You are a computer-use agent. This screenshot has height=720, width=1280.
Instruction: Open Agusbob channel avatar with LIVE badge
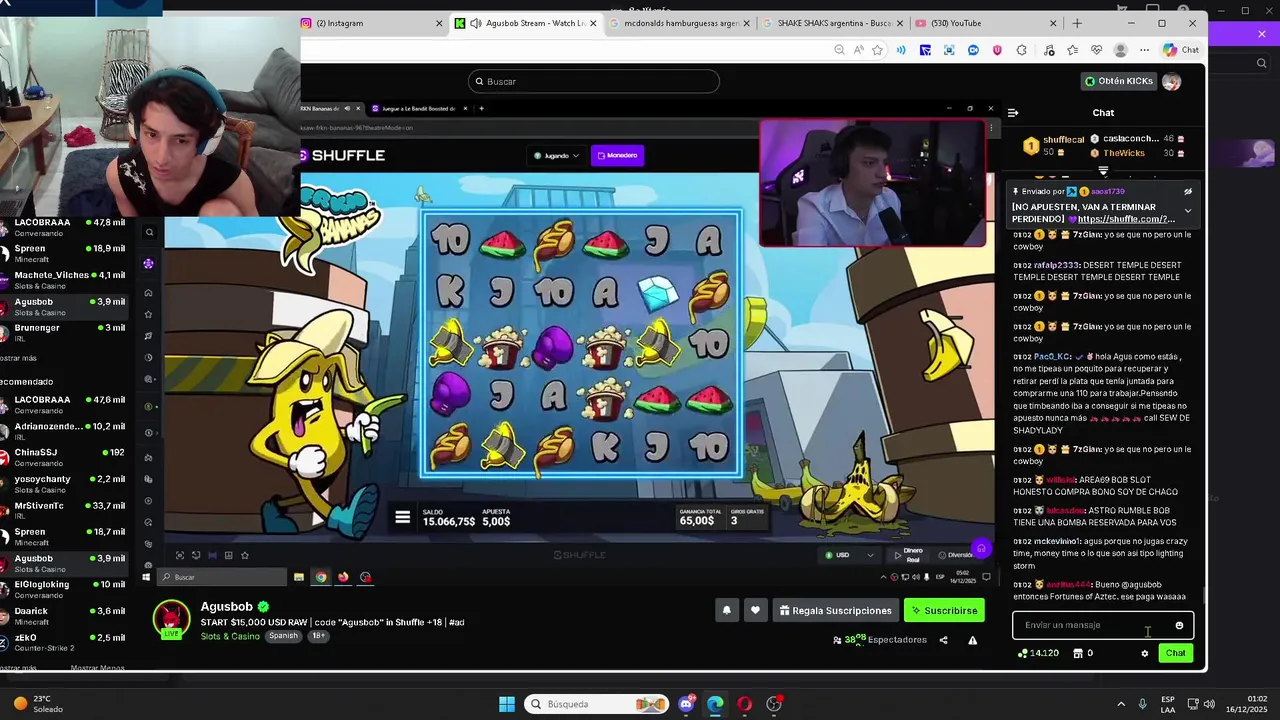(x=171, y=620)
